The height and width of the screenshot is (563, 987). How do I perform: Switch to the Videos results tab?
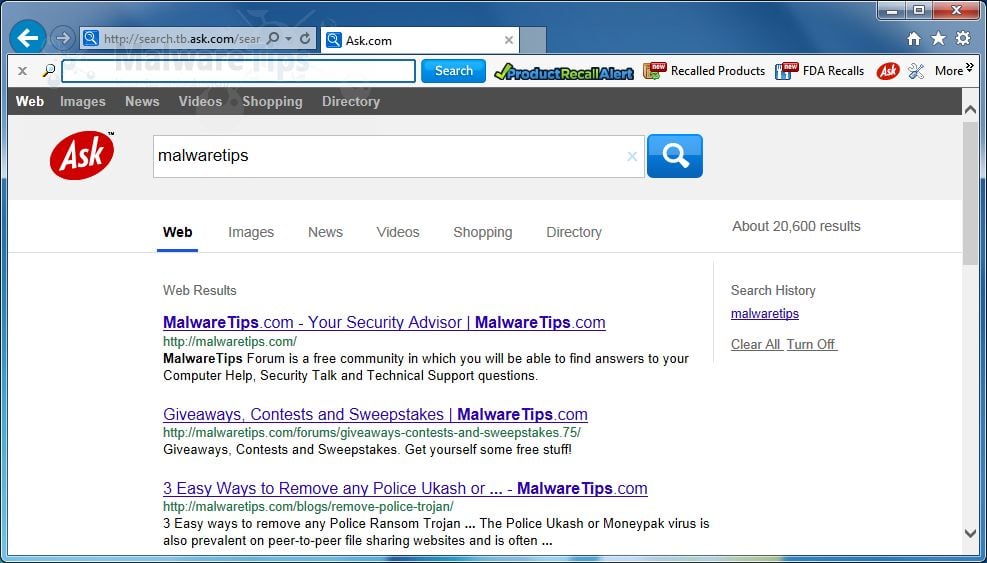click(x=398, y=232)
